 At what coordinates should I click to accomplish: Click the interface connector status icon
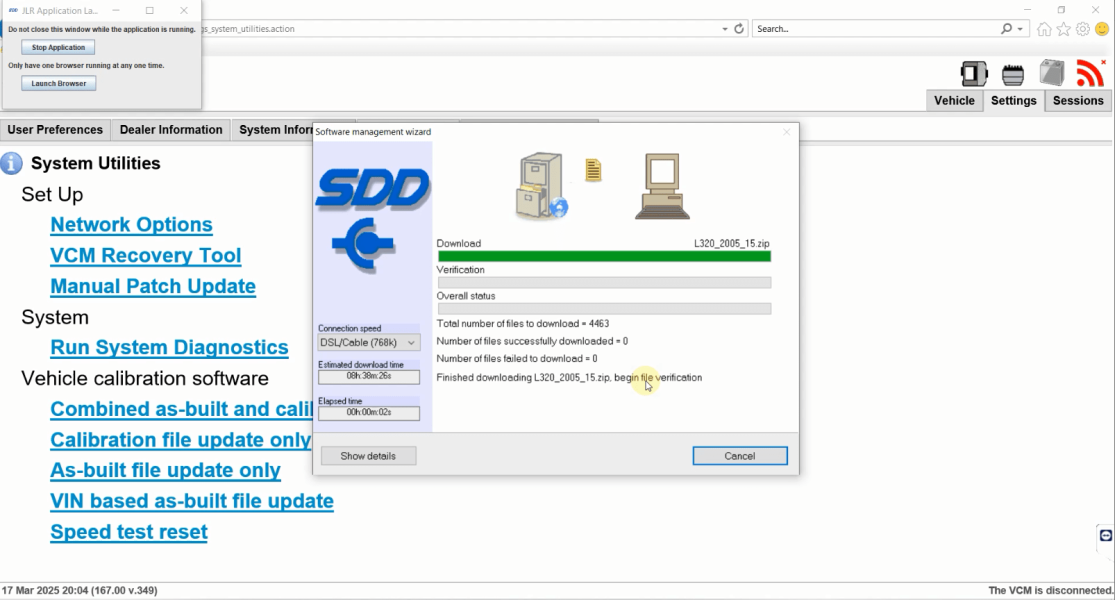tap(1013, 73)
